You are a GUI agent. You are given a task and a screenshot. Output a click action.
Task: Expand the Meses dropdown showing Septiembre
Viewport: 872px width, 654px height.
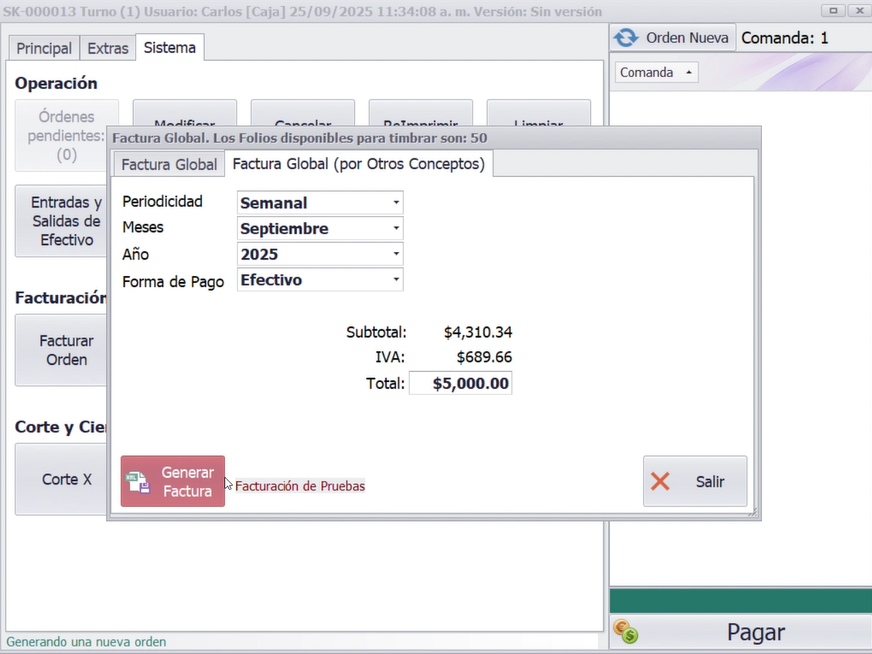point(396,229)
